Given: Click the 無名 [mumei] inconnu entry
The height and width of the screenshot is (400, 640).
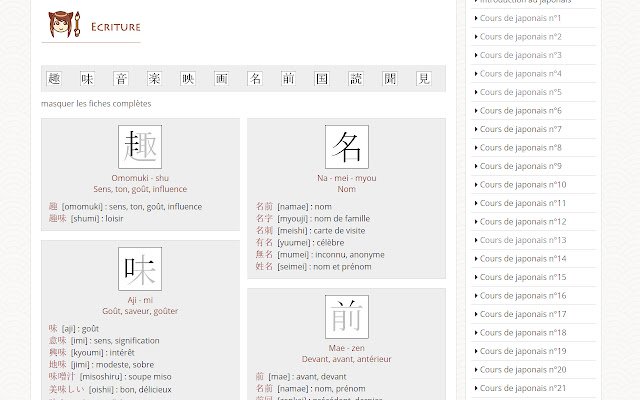Looking at the screenshot, I should click(320, 255).
